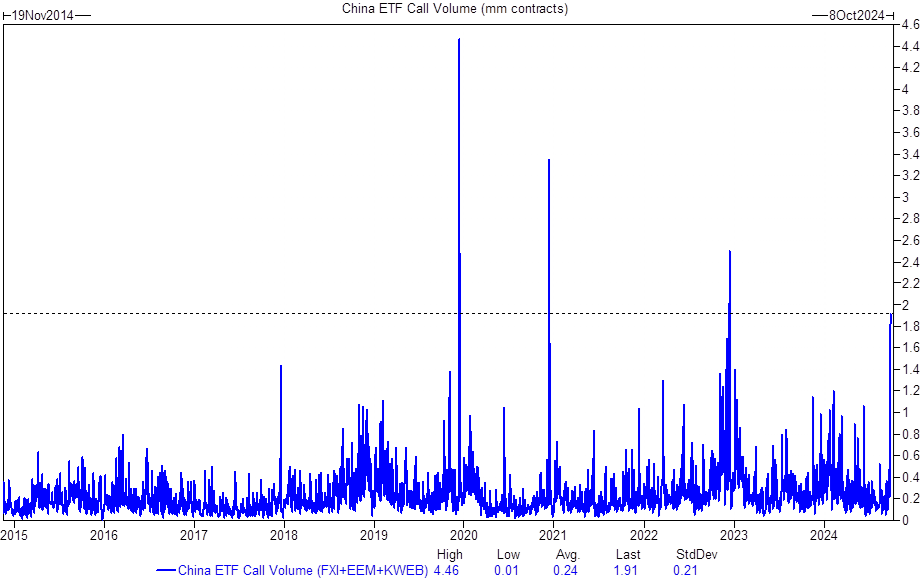Click the legend entry 'China ETF Call Volume (FXI+EEM+KWEB)'
The width and height of the screenshot is (920, 578).
click(303, 570)
